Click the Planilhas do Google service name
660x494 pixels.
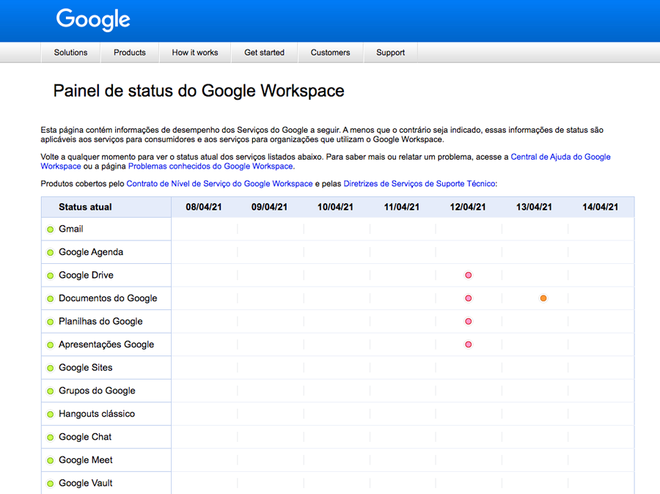point(101,321)
